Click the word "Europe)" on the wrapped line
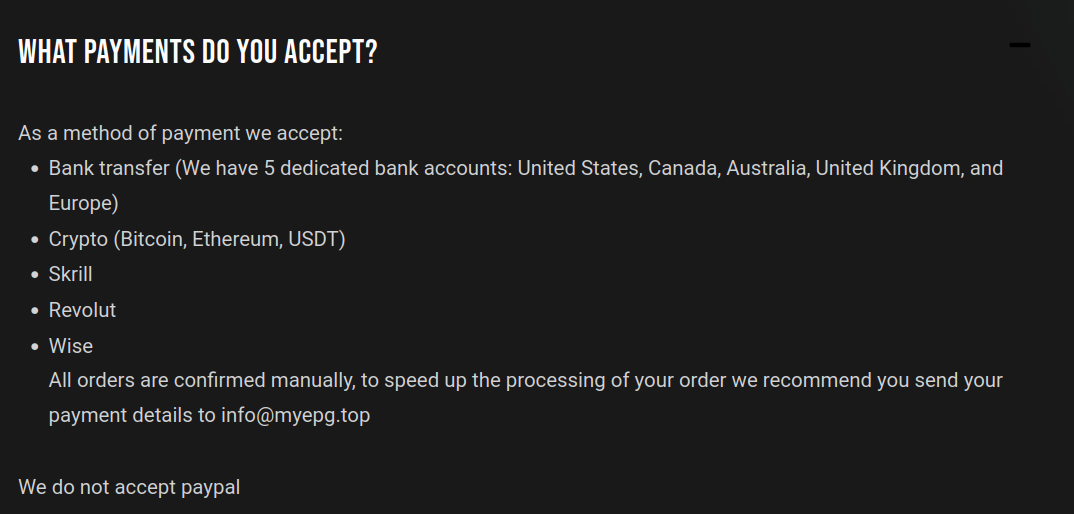 [84, 204]
